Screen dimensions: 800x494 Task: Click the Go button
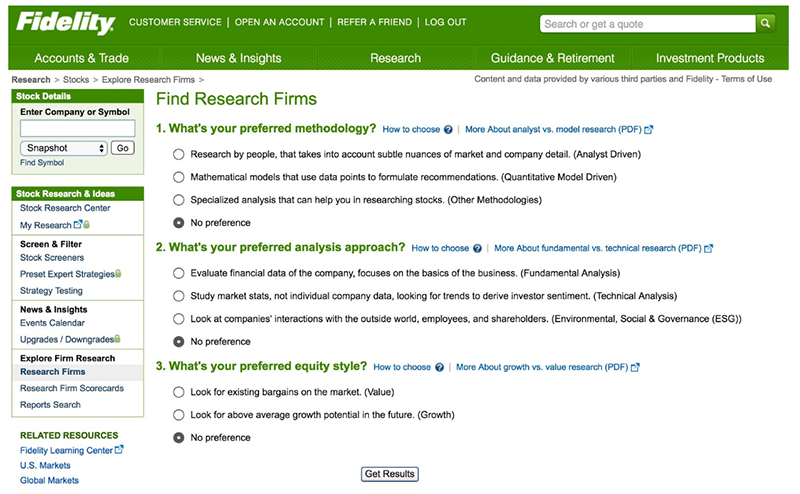pyautogui.click(x=122, y=148)
